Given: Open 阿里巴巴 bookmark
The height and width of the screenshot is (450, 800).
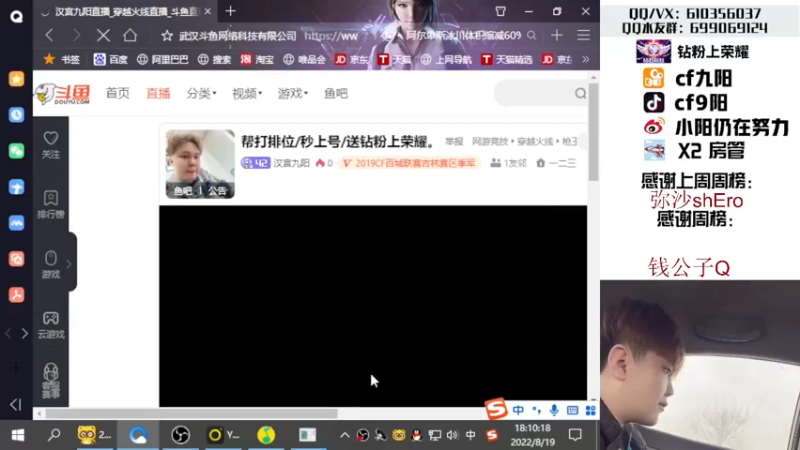Looking at the screenshot, I should [163, 59].
